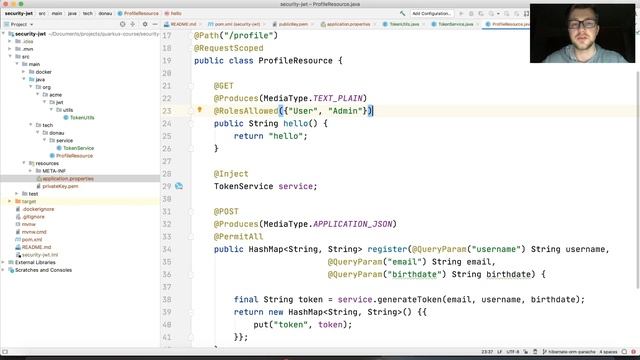Collapse the java folder
The image size is (640, 360).
[x=24, y=79]
